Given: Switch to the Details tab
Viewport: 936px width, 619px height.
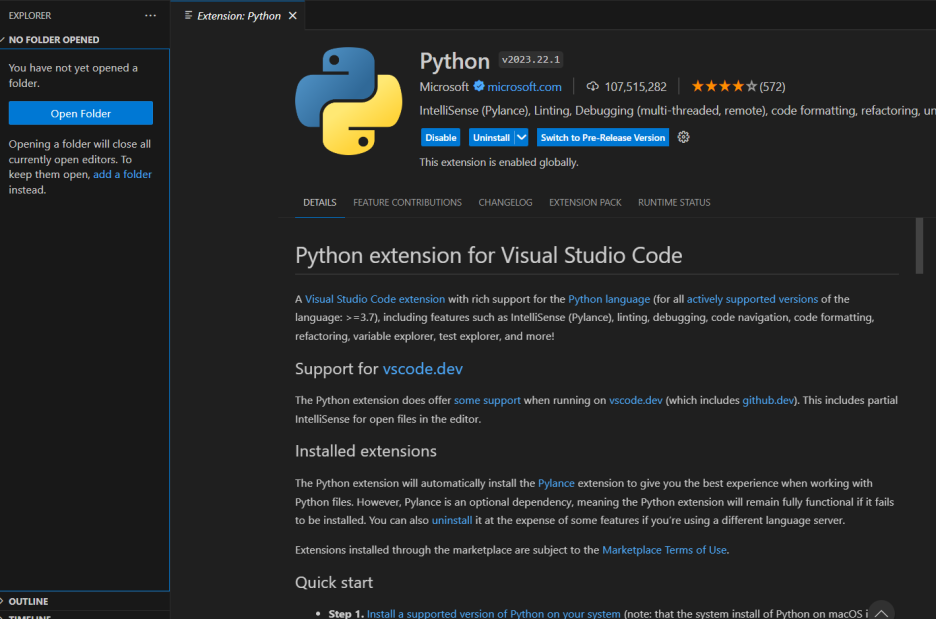Looking at the screenshot, I should coord(319,202).
